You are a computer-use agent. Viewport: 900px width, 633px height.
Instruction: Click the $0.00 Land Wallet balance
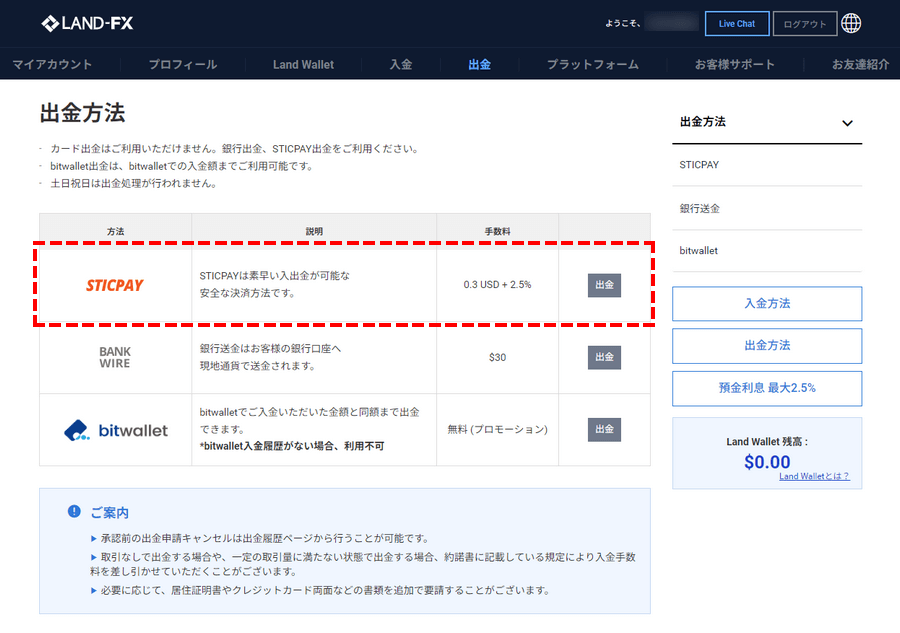767,462
